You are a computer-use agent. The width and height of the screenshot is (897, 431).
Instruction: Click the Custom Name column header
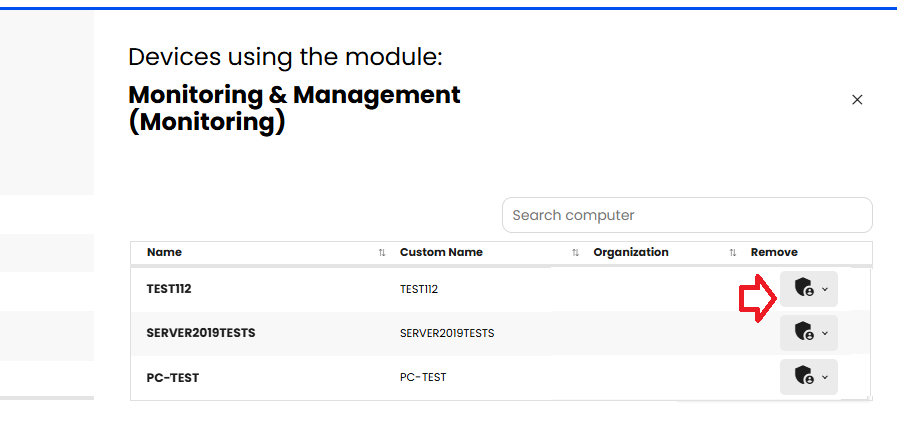click(441, 252)
